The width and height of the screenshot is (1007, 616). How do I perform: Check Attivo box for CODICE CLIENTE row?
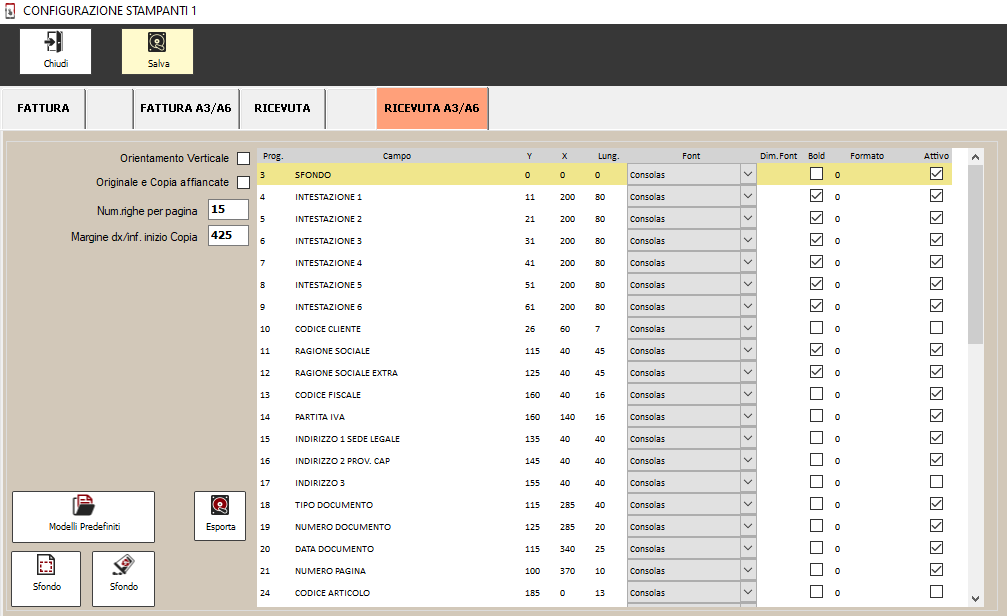click(x=936, y=328)
